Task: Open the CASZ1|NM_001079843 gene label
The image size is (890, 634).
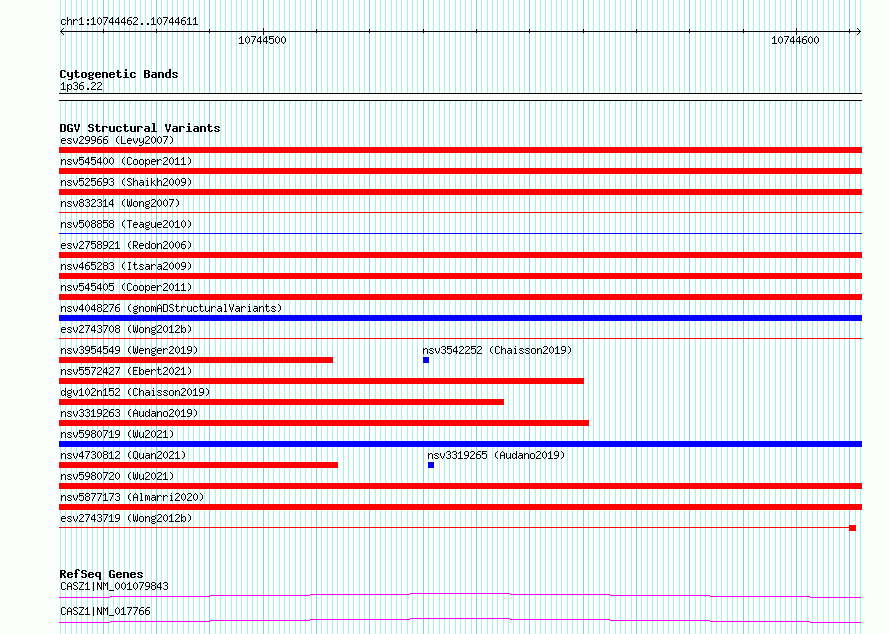Action: [114, 586]
